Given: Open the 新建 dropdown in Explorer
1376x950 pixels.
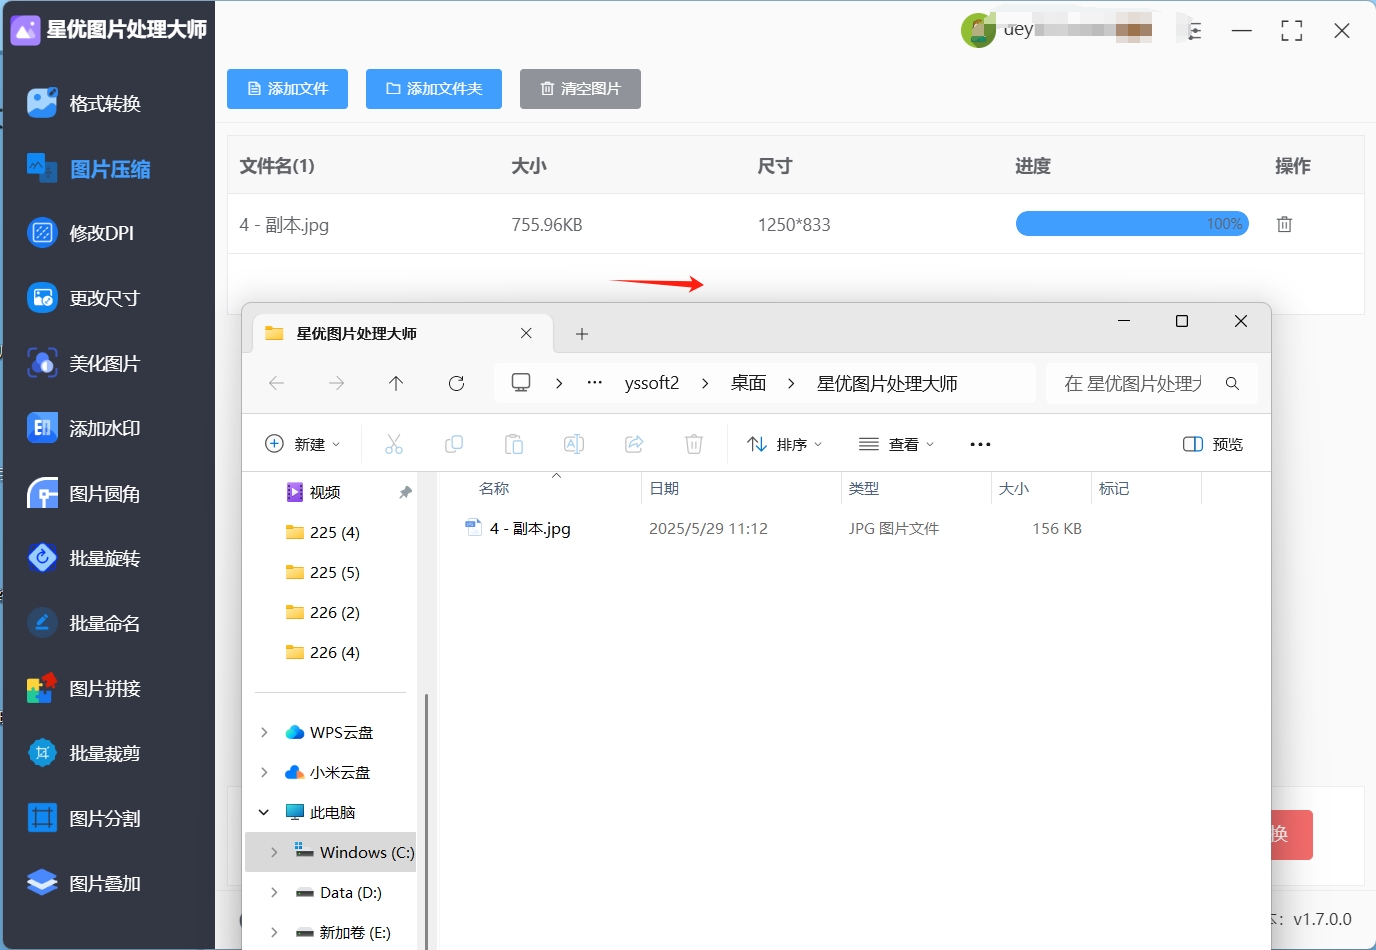Looking at the screenshot, I should tap(302, 444).
